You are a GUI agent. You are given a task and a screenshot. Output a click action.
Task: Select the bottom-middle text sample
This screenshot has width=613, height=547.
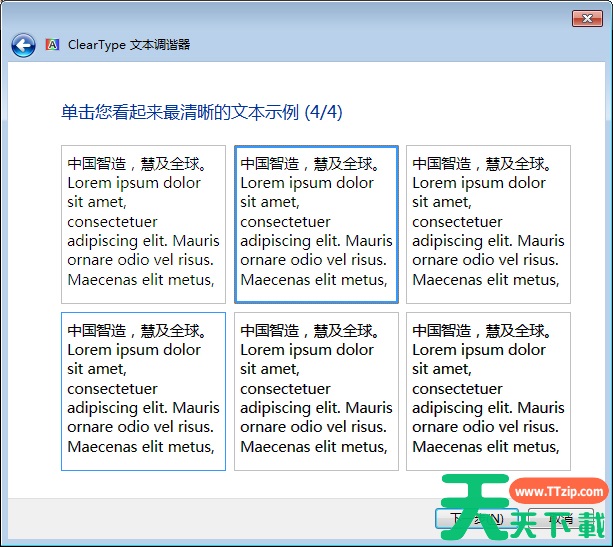pos(316,391)
